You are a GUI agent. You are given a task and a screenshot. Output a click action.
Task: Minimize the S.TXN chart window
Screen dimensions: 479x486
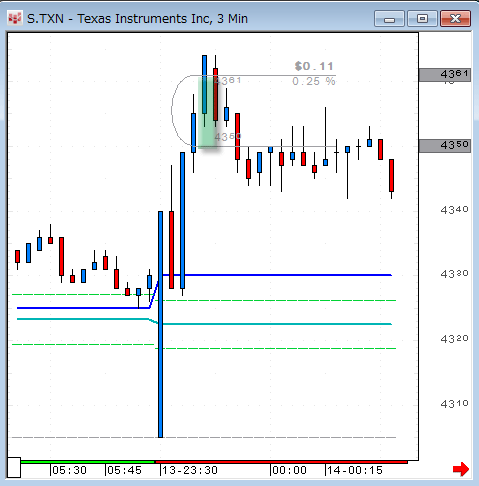(389, 19)
